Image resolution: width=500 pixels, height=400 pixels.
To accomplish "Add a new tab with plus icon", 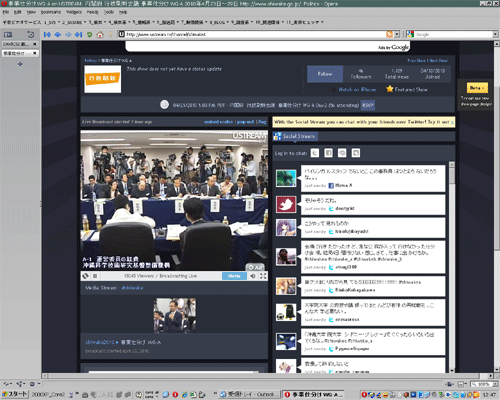I will (20, 64).
